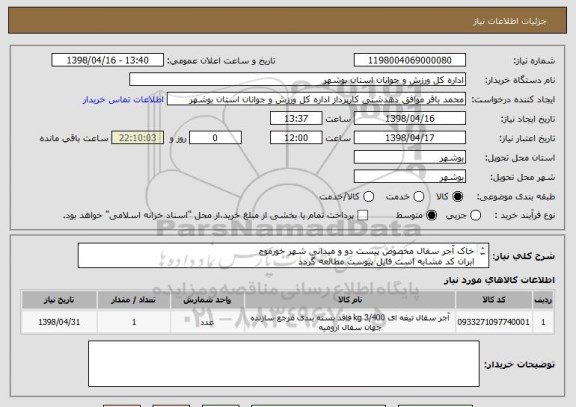Click the general need description text box
Screen dimensions: 576x407
283,256
